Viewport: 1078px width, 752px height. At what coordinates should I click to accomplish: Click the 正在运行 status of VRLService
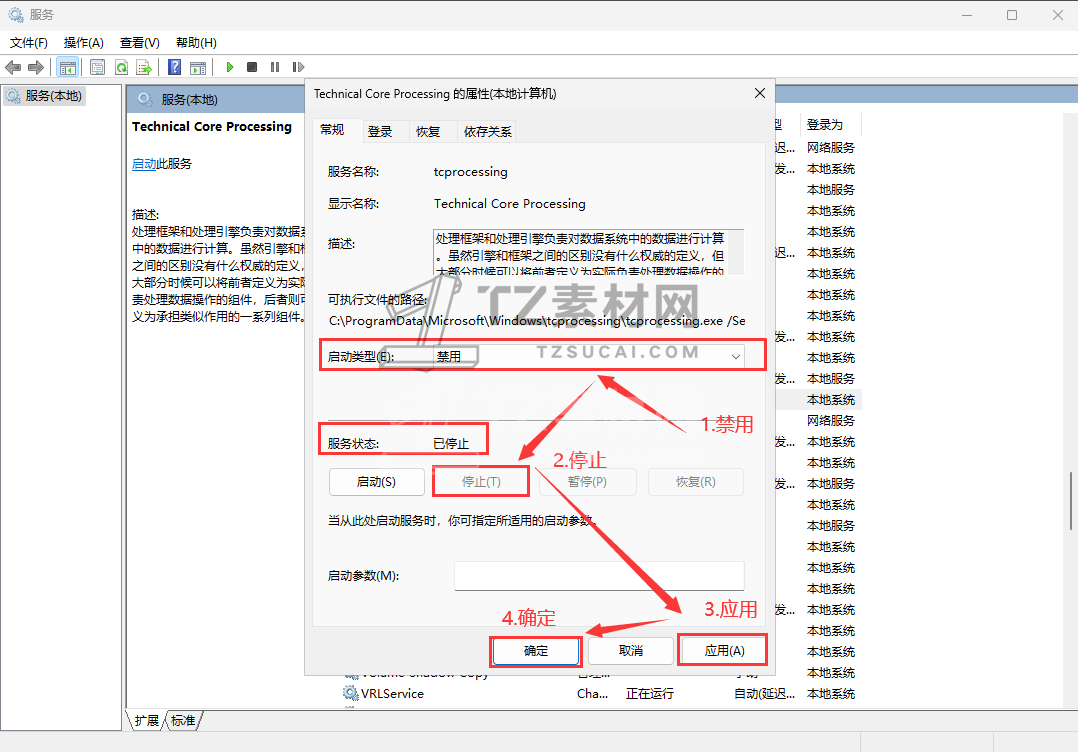pyautogui.click(x=649, y=694)
